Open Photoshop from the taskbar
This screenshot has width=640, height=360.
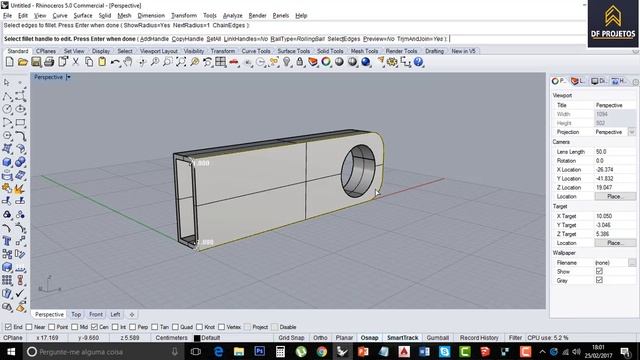coord(260,351)
